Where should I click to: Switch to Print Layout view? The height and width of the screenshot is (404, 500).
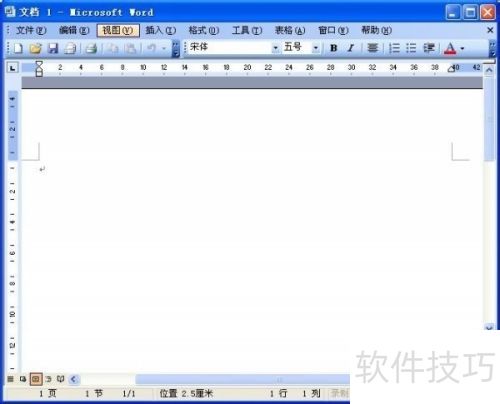[36, 379]
